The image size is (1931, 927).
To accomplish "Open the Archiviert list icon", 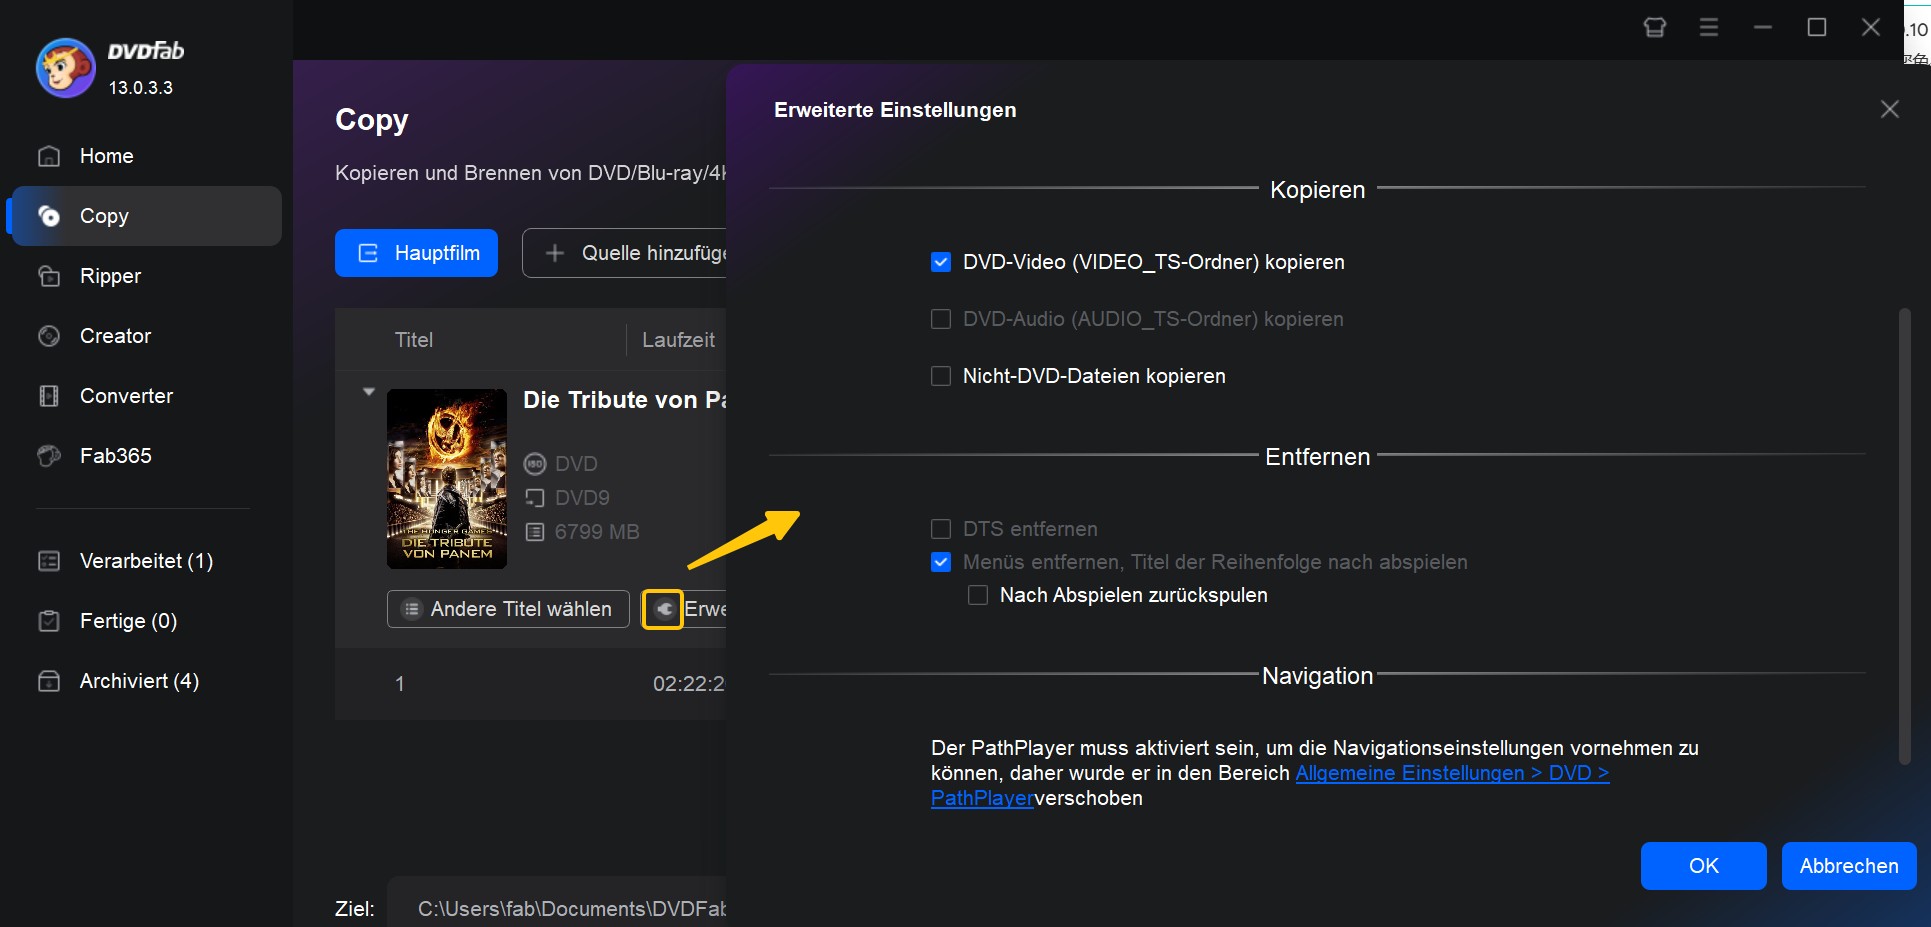I will click(49, 681).
